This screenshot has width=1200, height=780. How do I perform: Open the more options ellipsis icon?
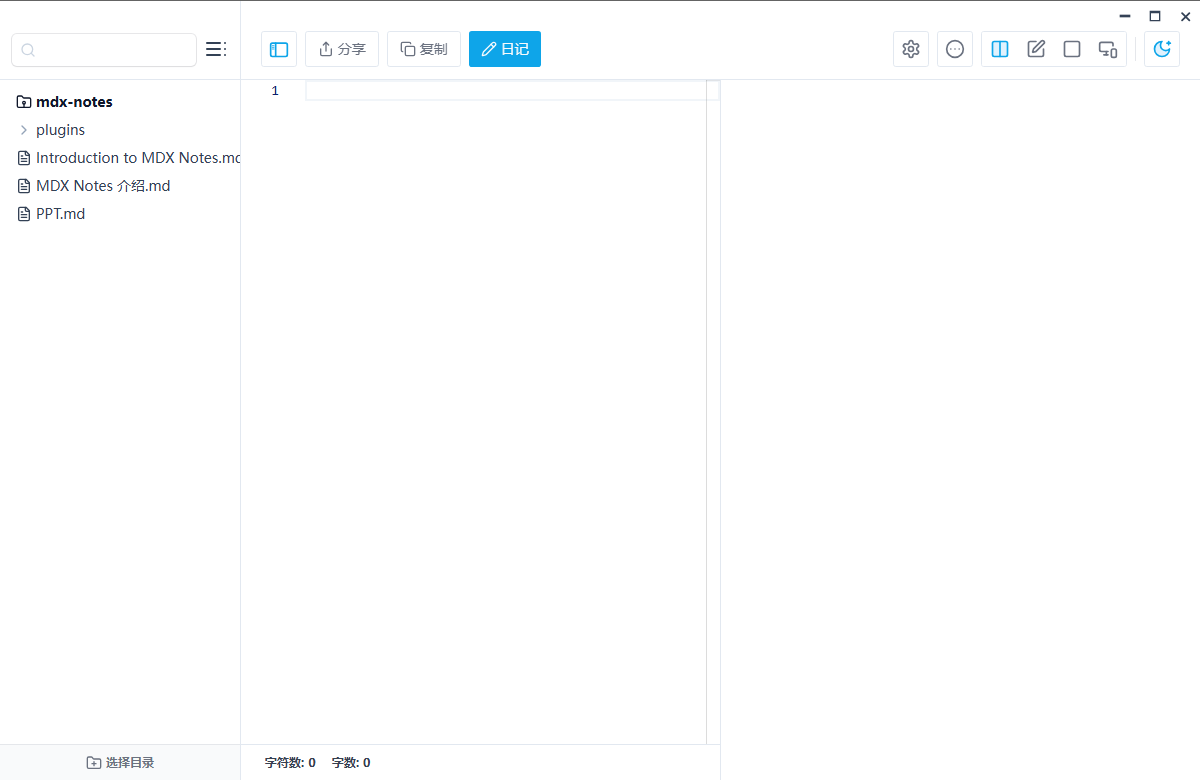click(x=954, y=48)
